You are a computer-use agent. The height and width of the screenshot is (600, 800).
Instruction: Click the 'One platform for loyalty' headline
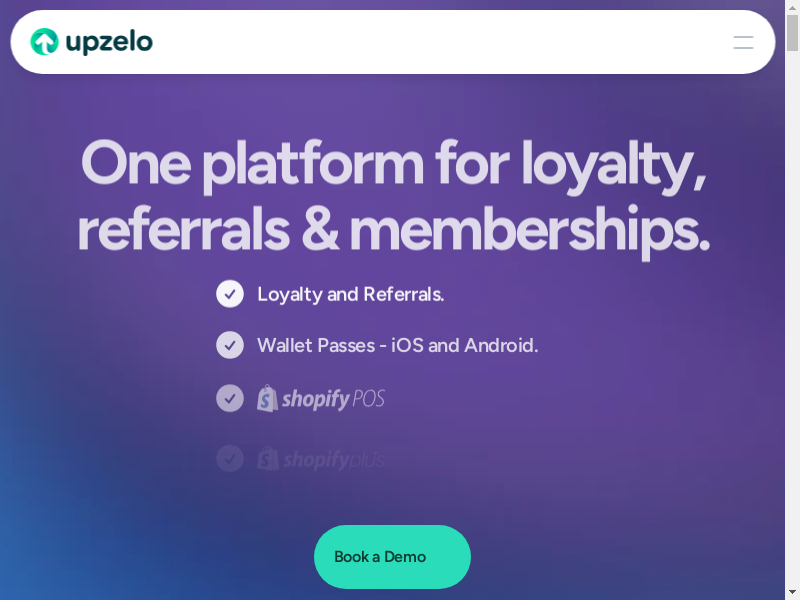point(393,163)
